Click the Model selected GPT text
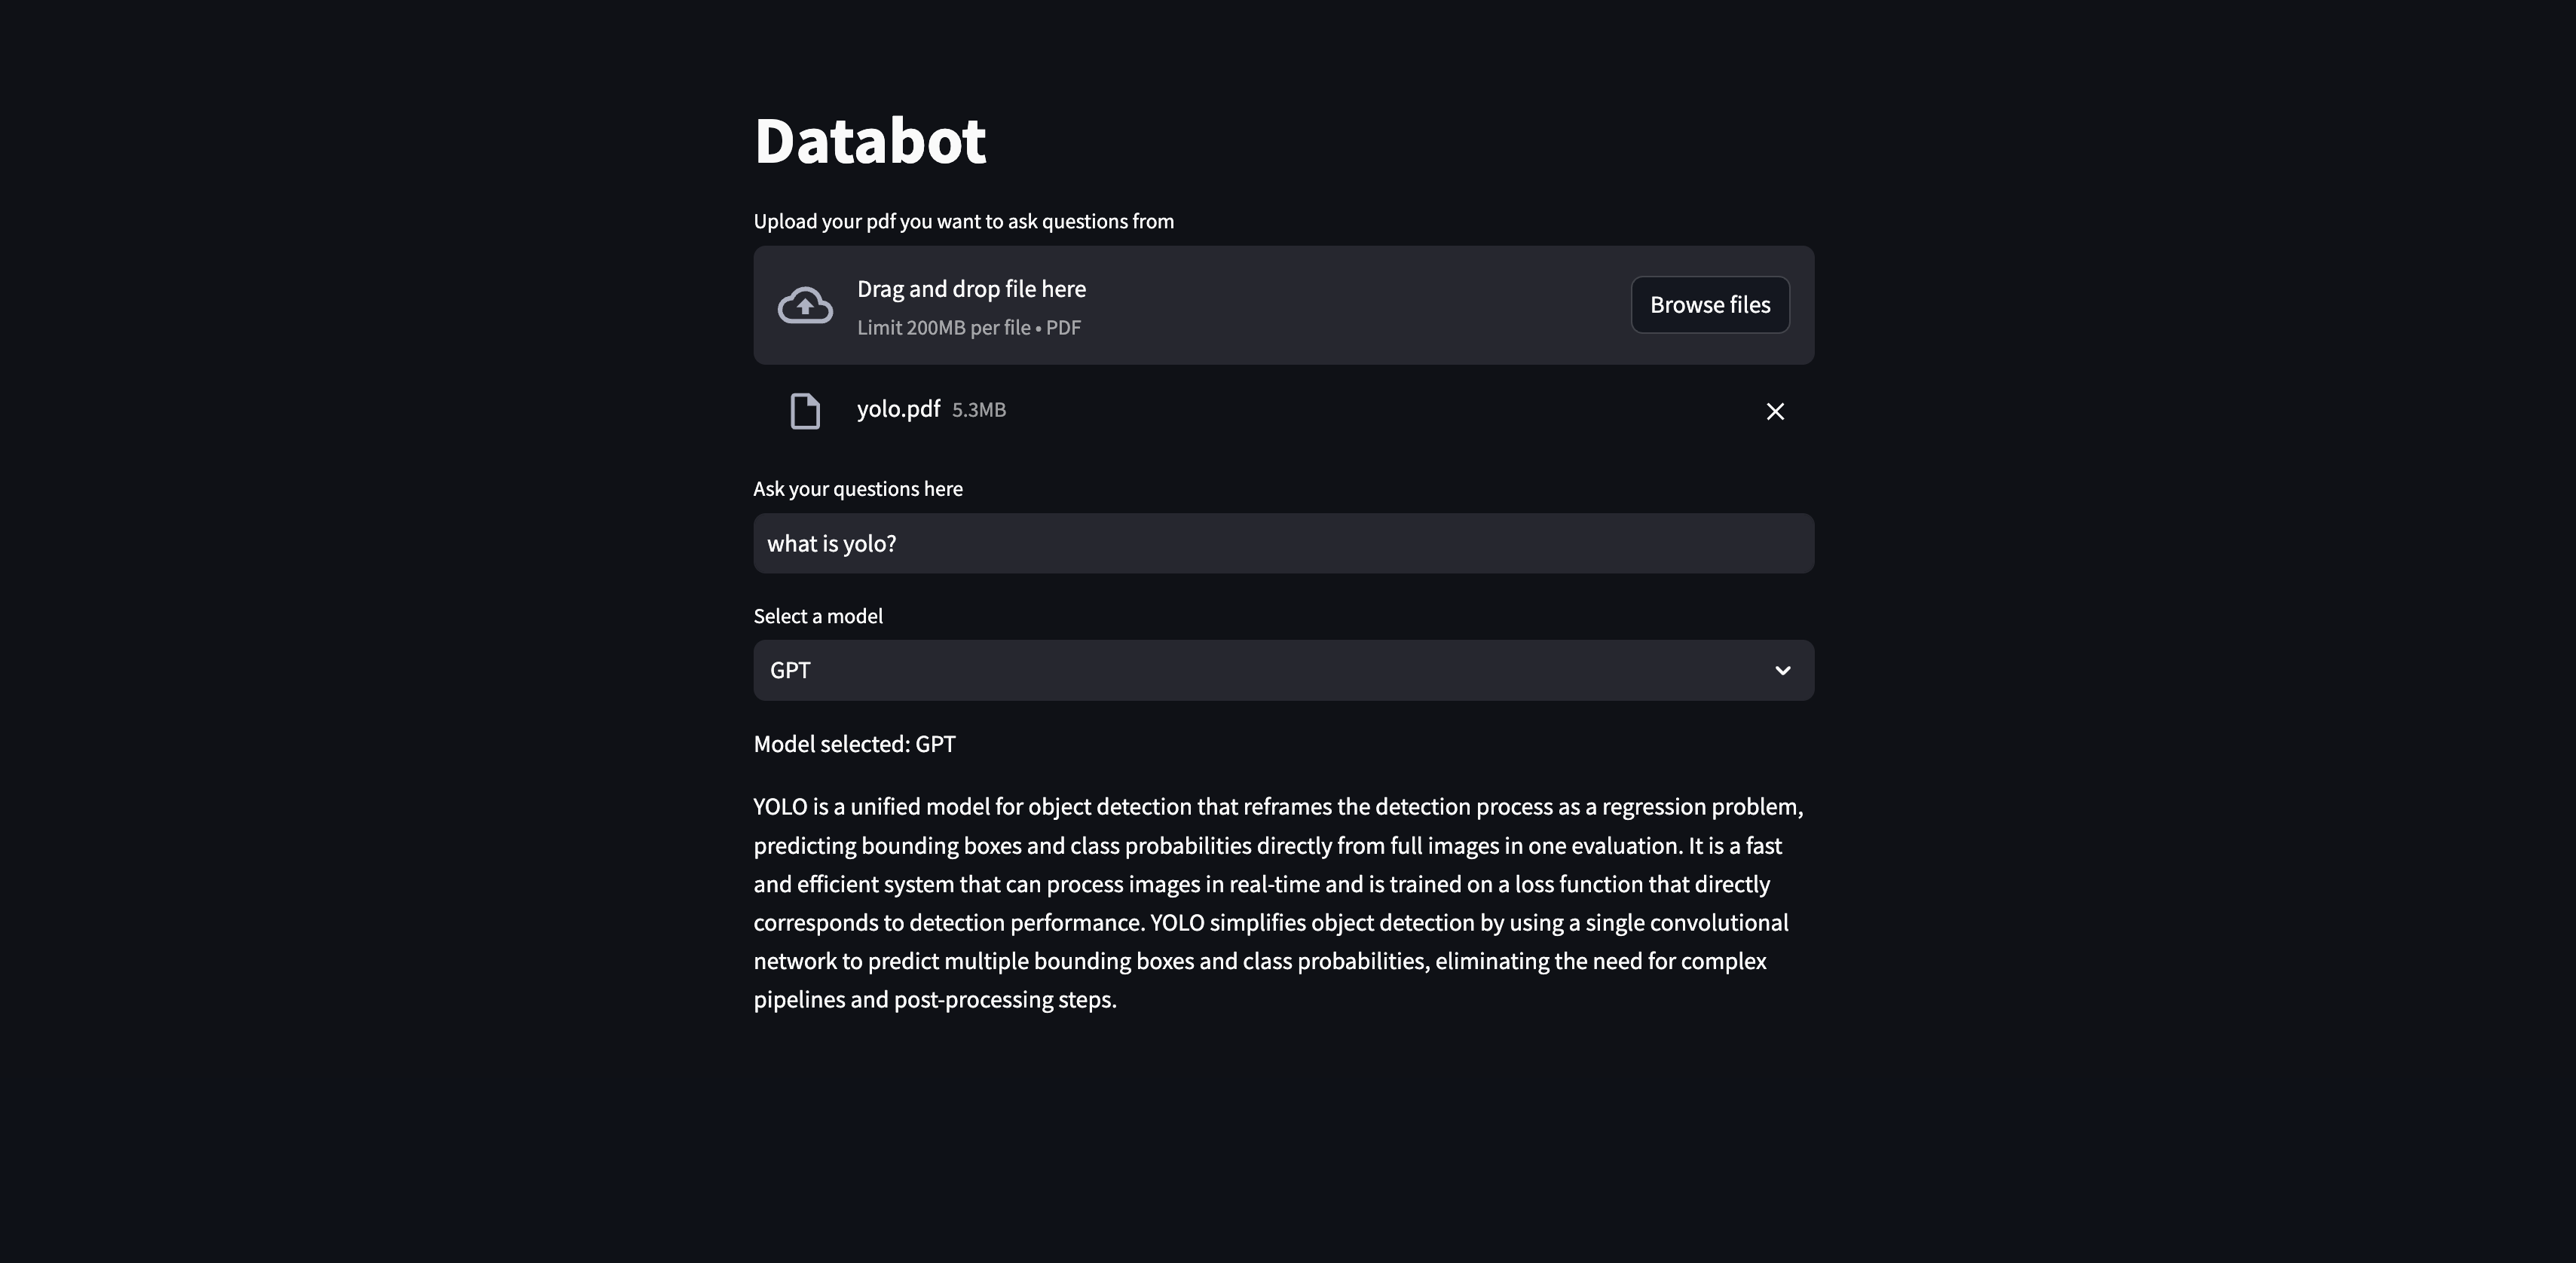The width and height of the screenshot is (2576, 1263). pyautogui.click(x=854, y=743)
